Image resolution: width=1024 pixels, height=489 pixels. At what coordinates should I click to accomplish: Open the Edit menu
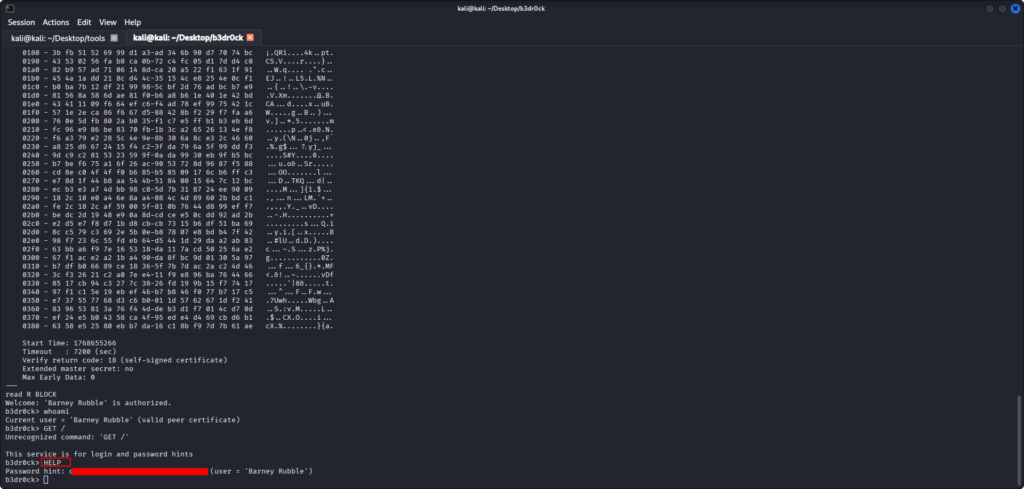(84, 22)
